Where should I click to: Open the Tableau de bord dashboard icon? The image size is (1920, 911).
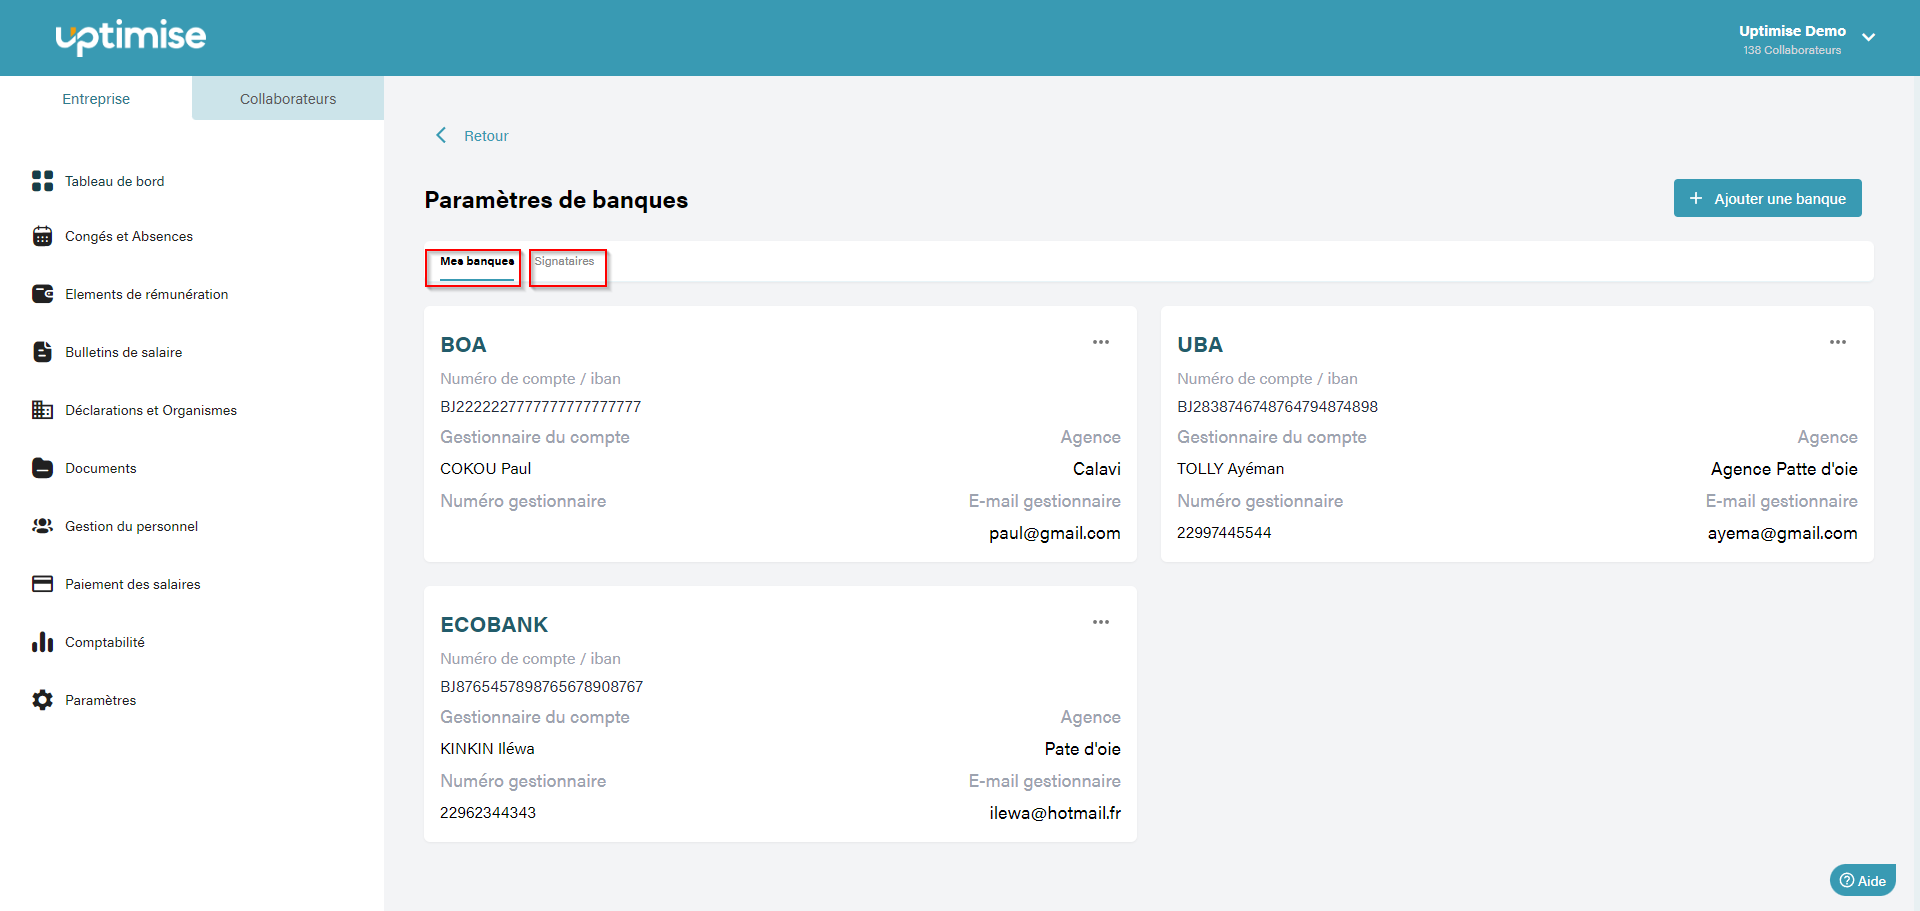42,181
